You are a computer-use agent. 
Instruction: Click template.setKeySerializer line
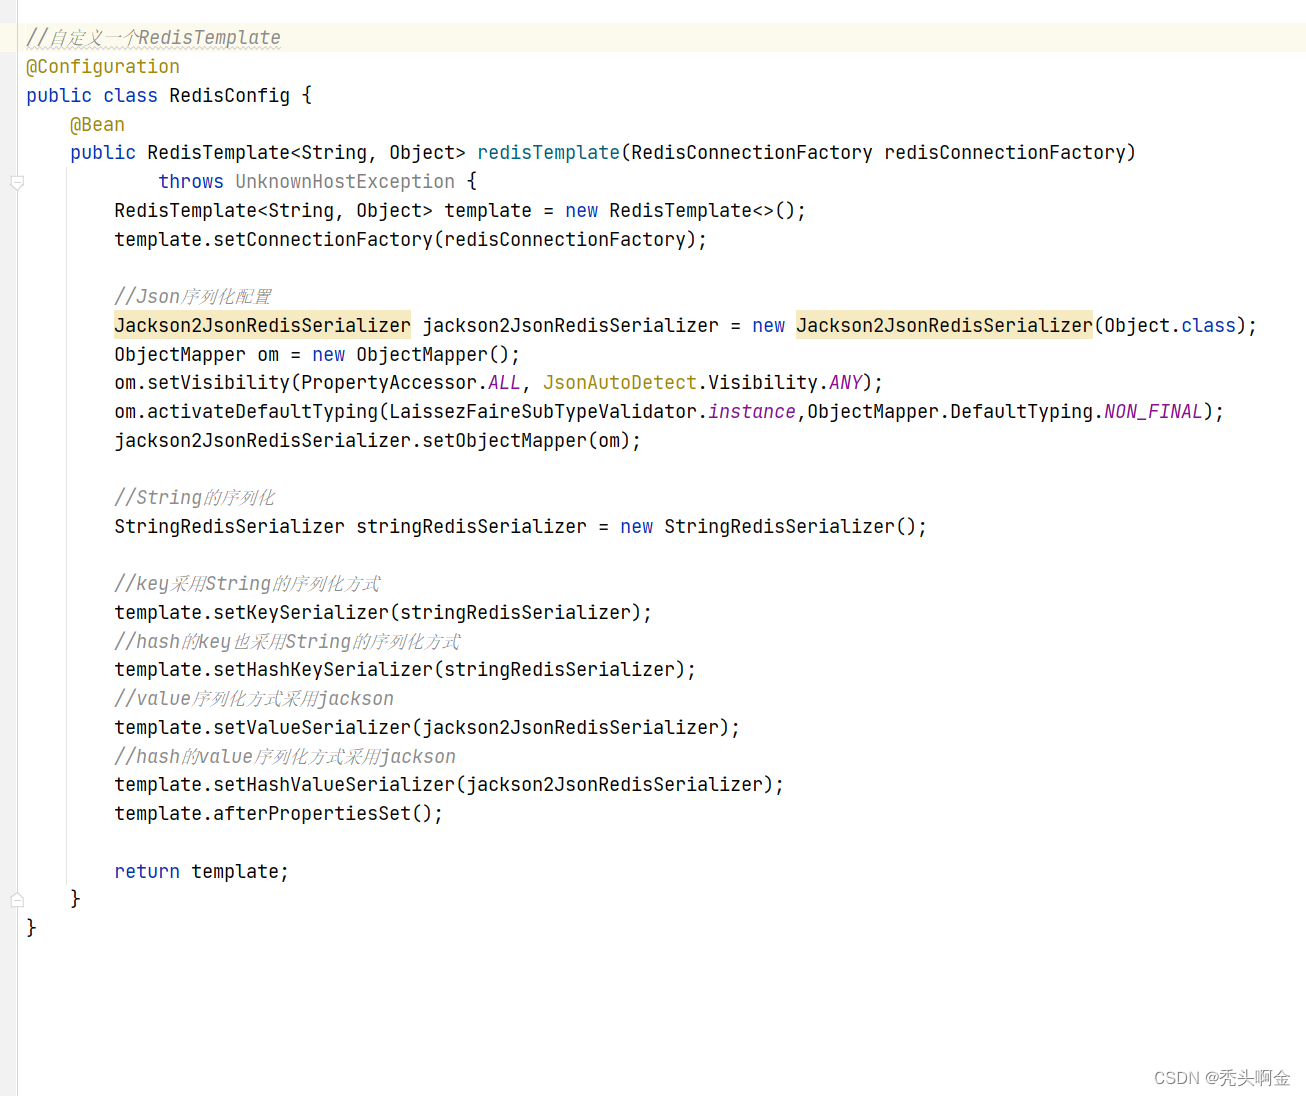383,613
